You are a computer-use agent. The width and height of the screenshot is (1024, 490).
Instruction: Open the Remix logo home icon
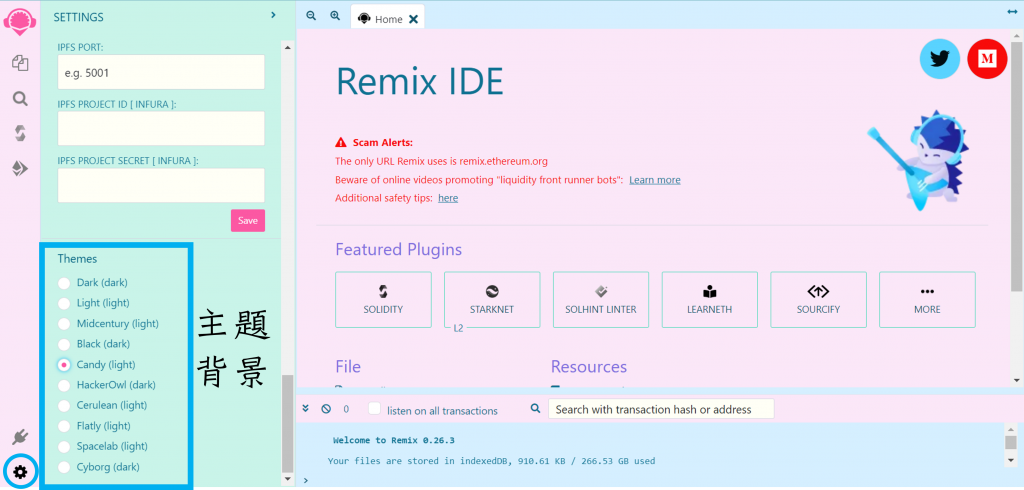[20, 22]
